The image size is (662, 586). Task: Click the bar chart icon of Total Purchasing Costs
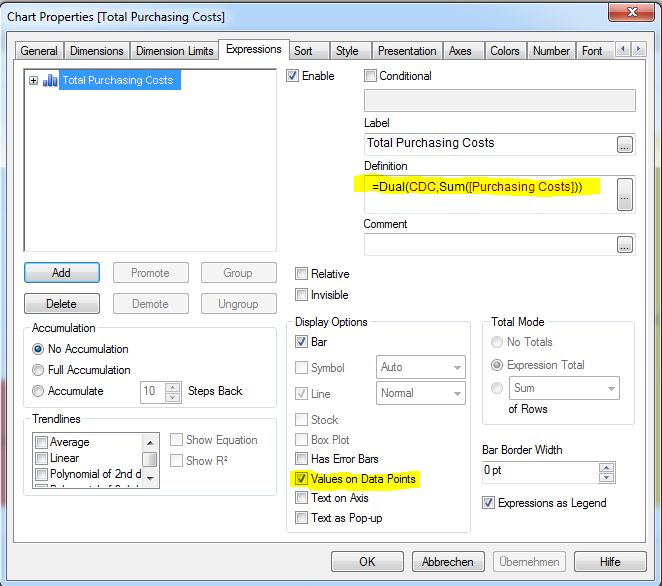click(50, 80)
